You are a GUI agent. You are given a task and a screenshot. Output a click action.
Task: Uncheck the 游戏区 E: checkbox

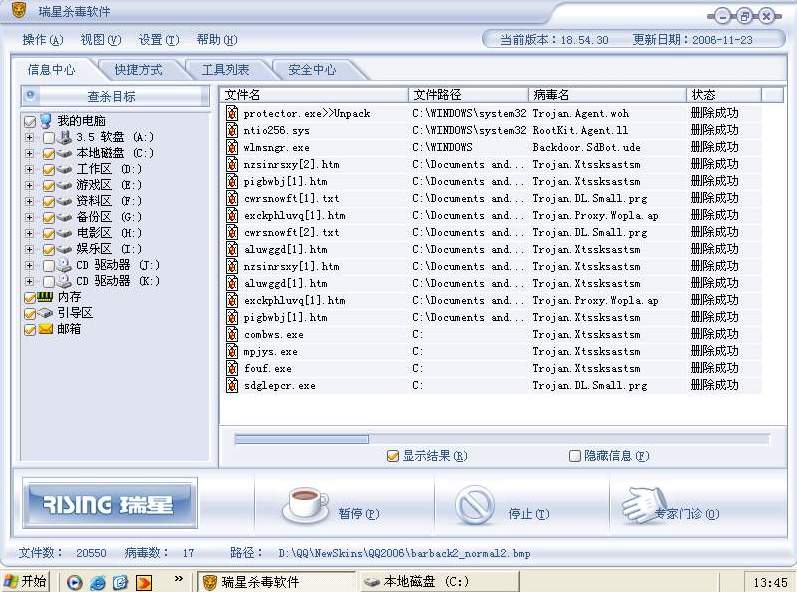[49, 185]
